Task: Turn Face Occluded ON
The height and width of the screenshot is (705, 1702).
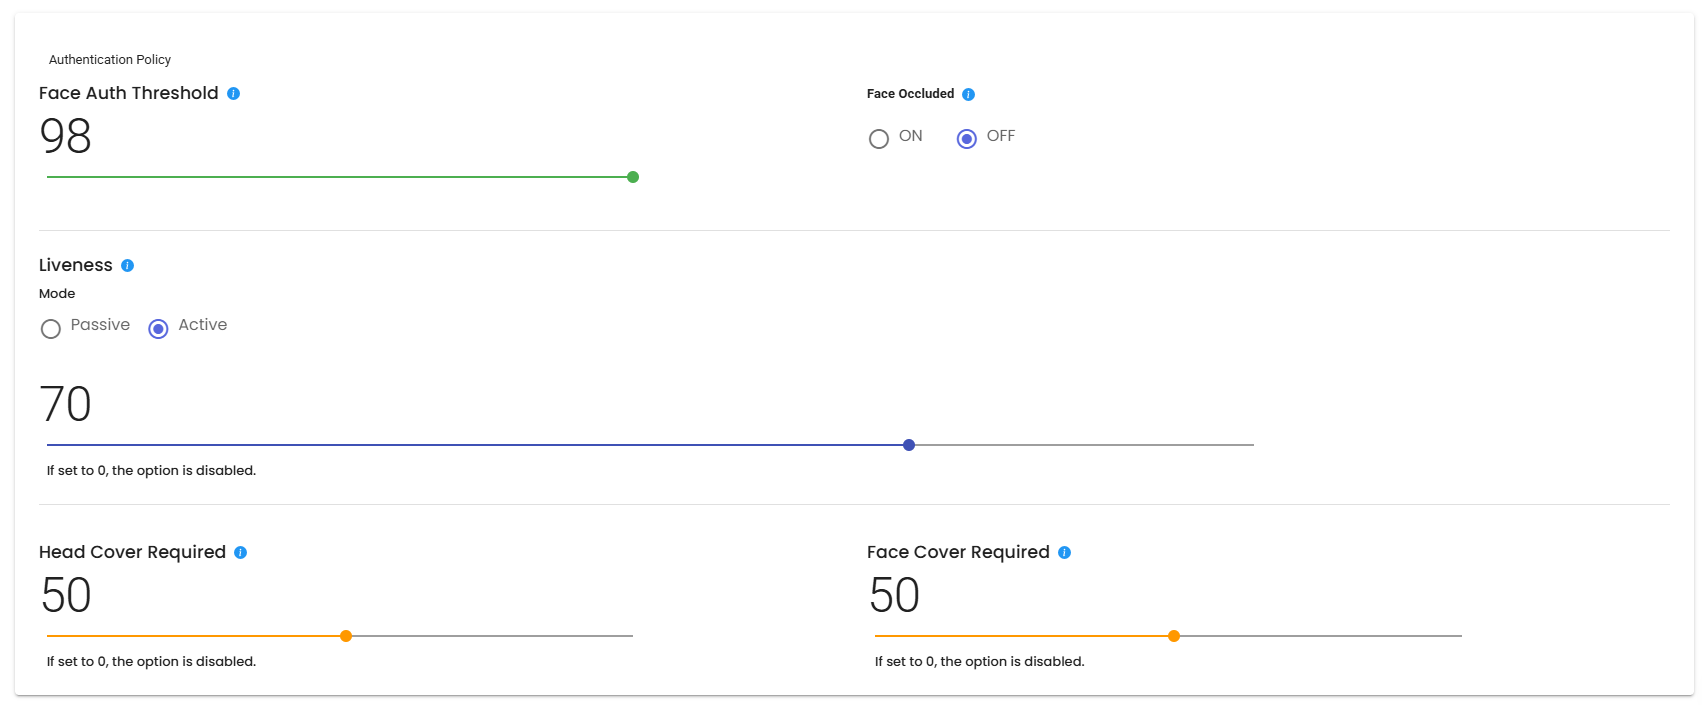Action: 879,139
